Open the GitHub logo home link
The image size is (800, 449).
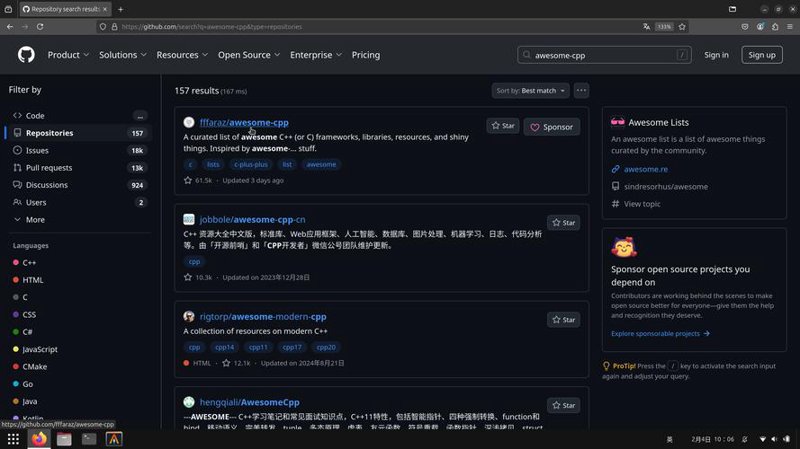coord(26,55)
